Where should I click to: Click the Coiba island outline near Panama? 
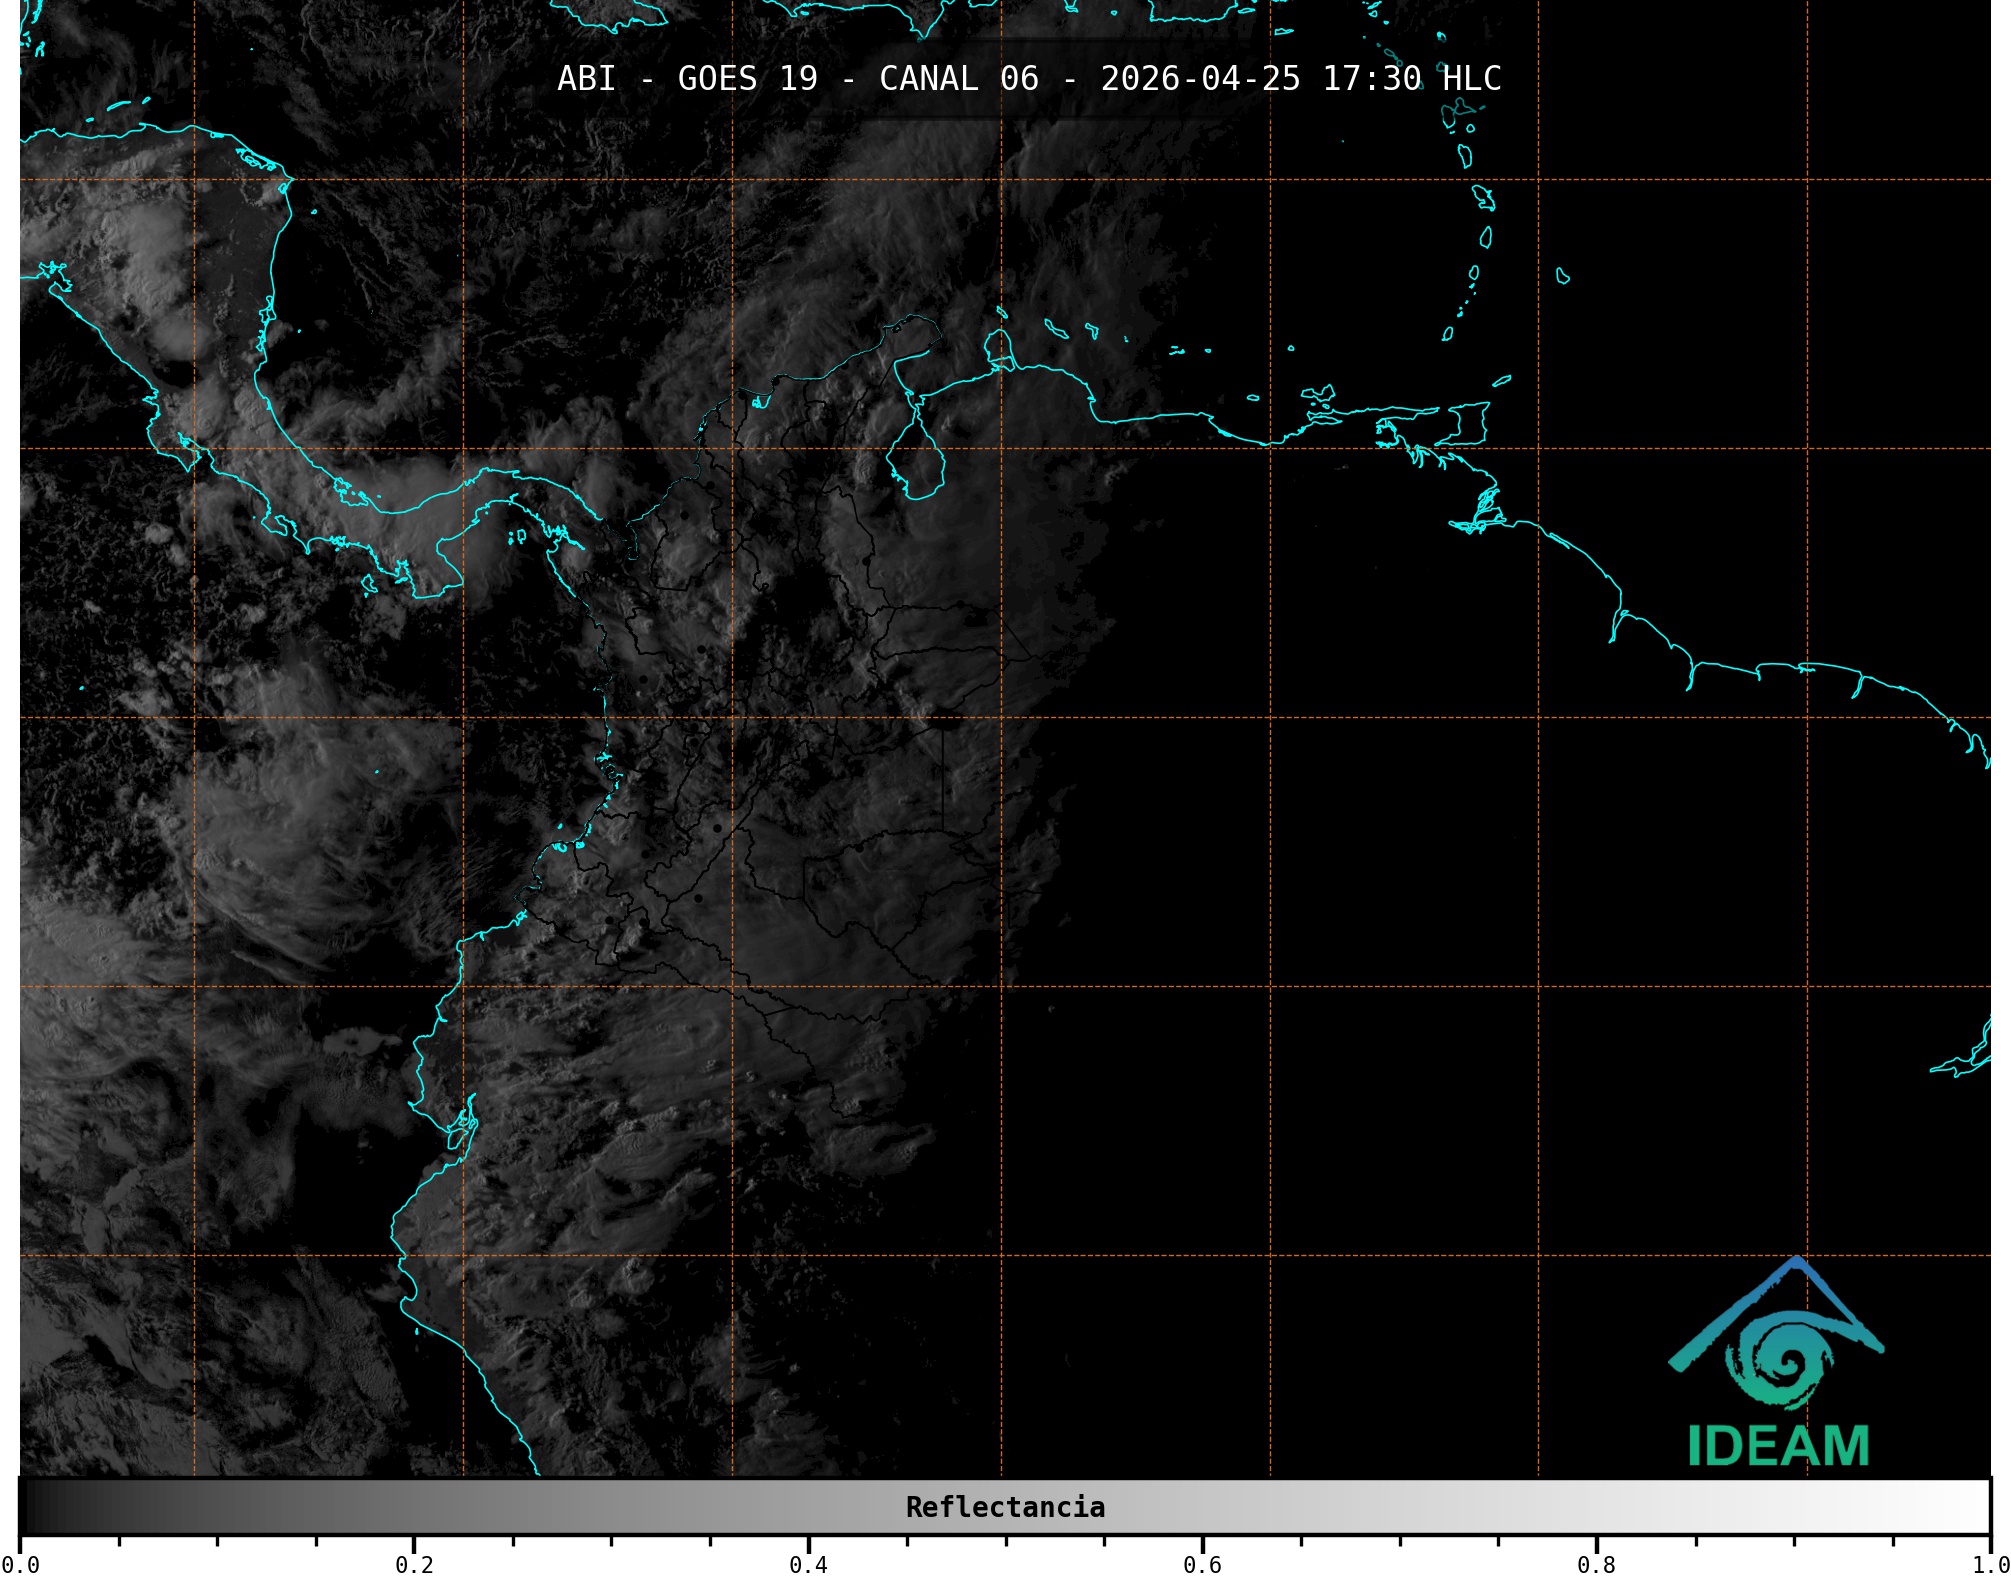click(370, 583)
